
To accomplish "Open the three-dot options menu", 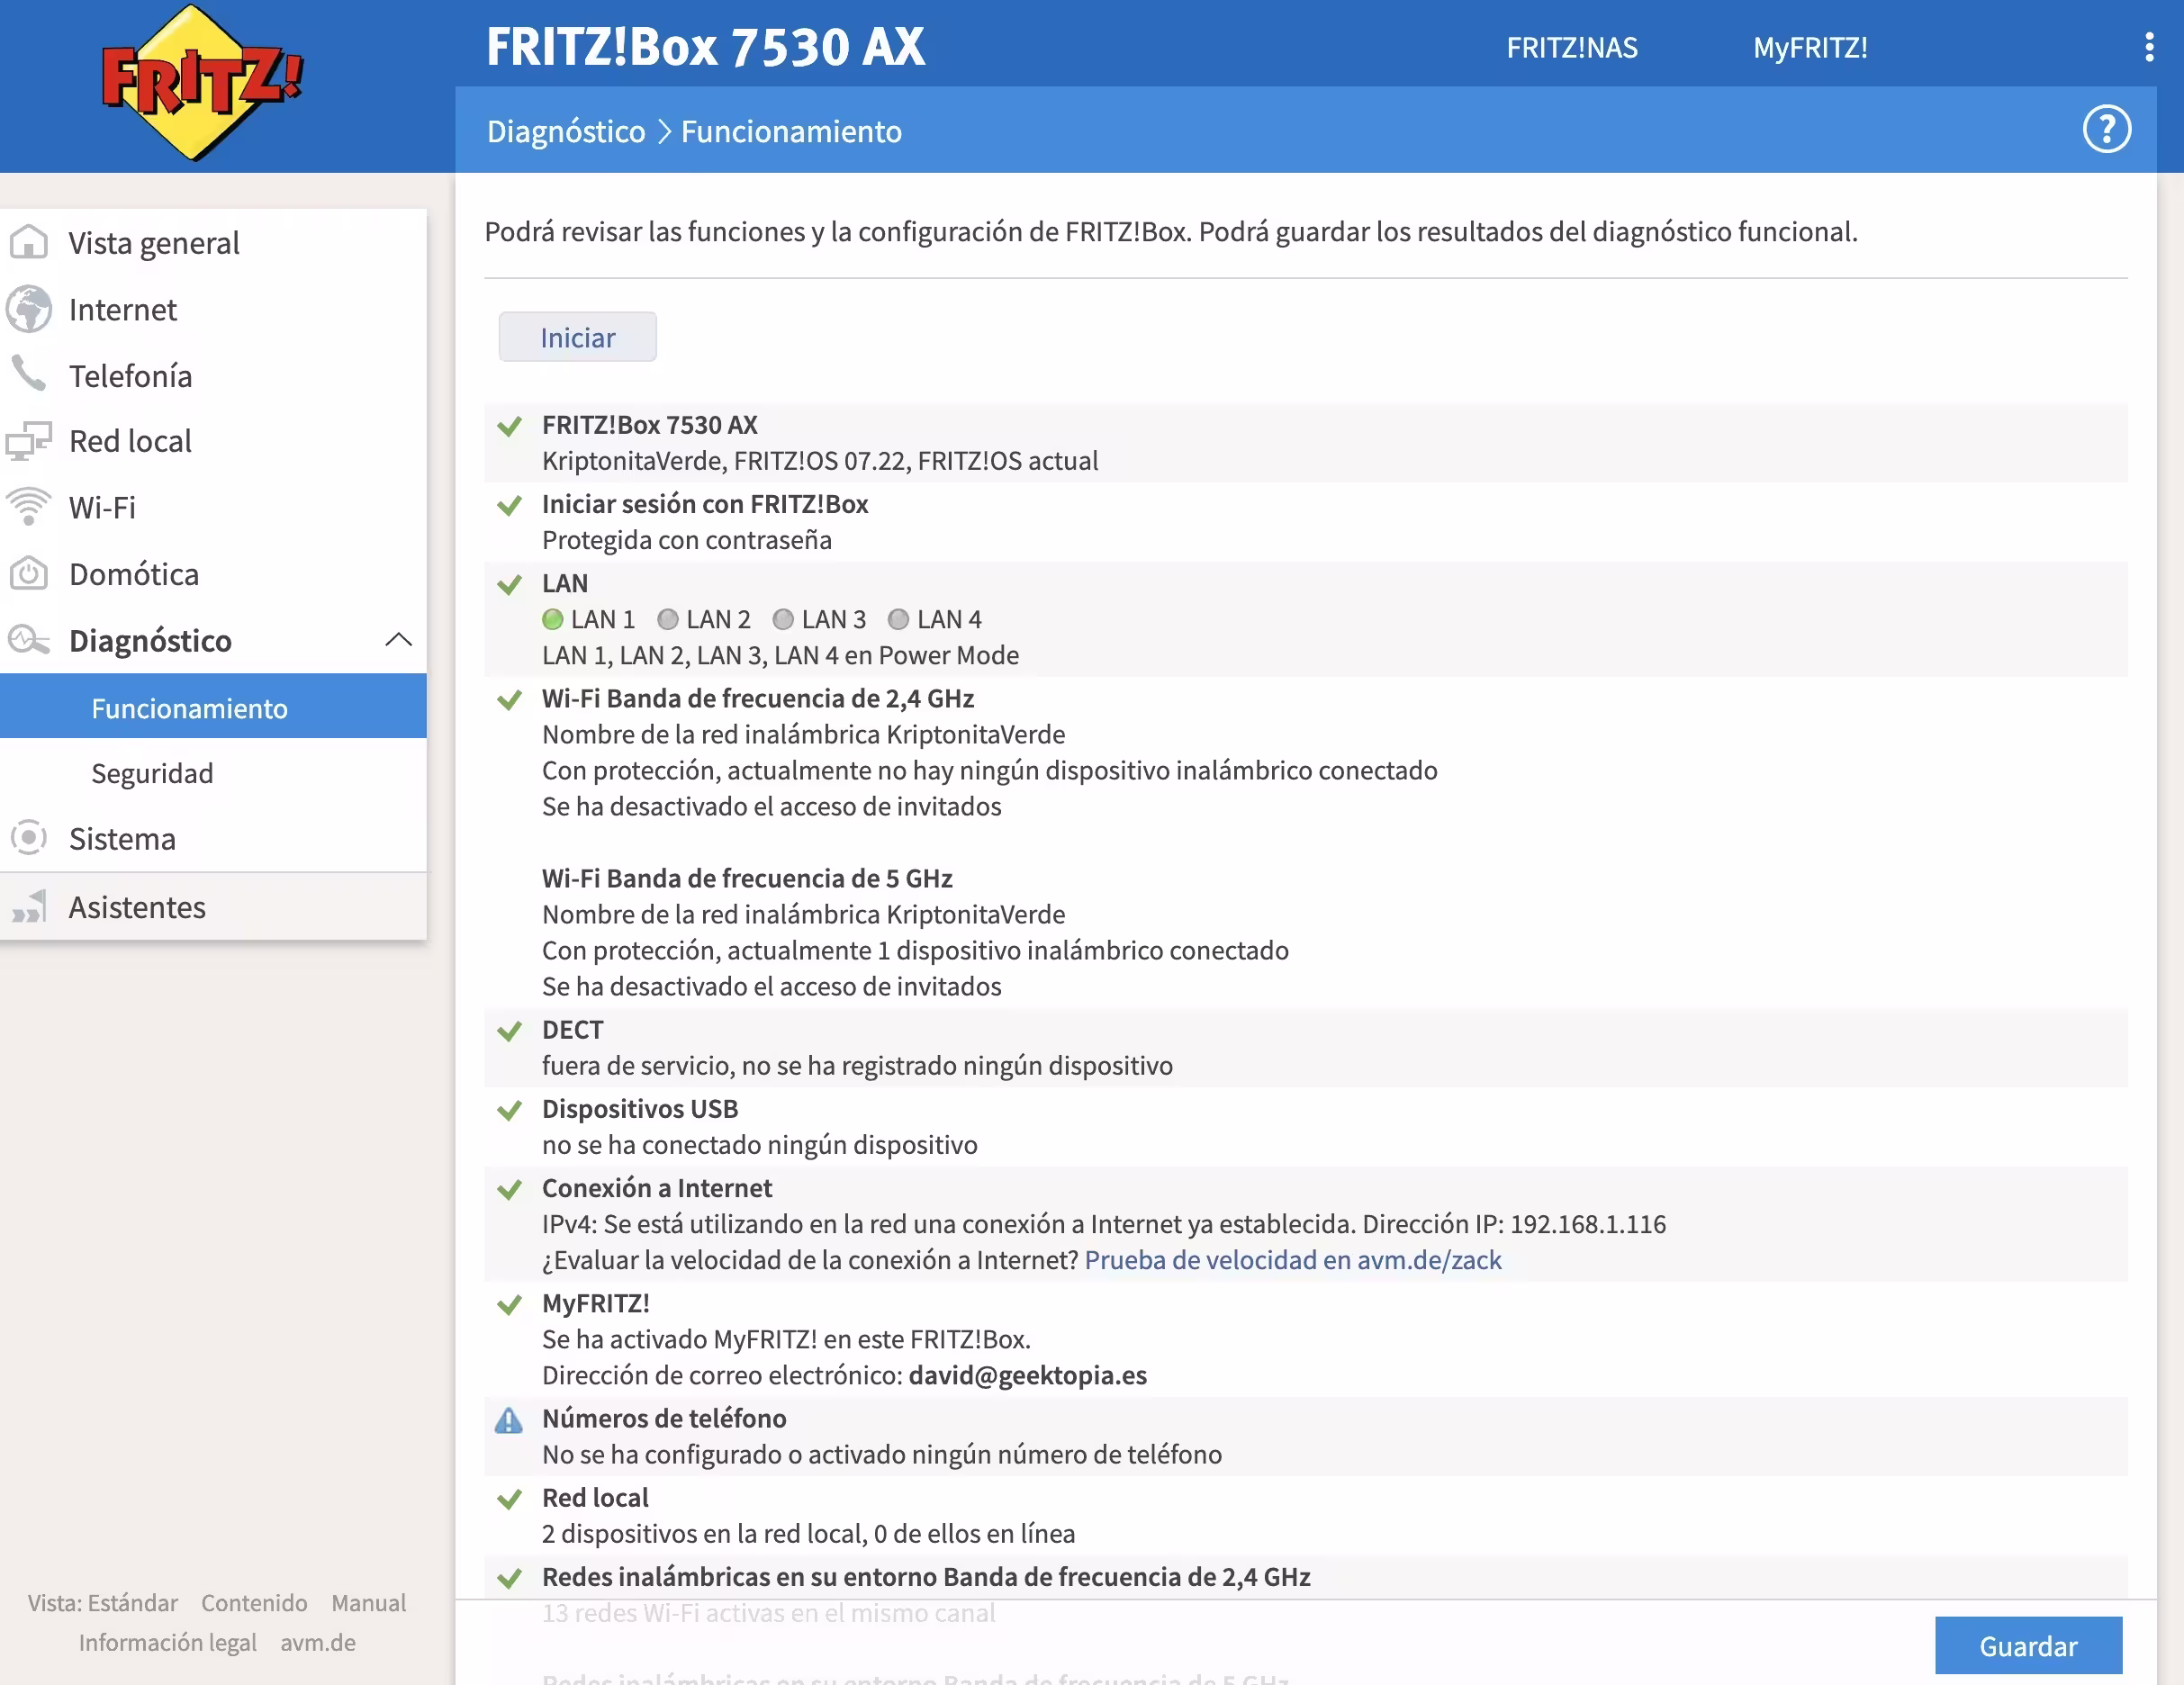I will (2149, 47).
